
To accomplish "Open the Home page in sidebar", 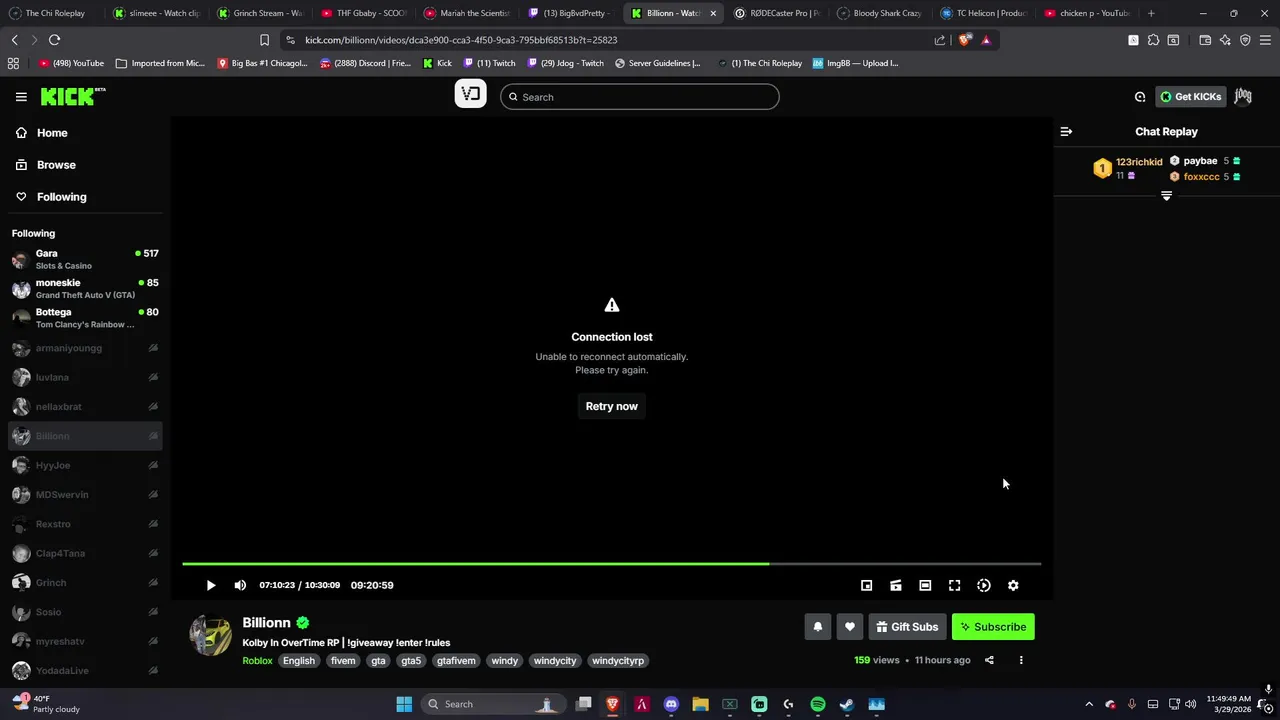I will coord(85,133).
